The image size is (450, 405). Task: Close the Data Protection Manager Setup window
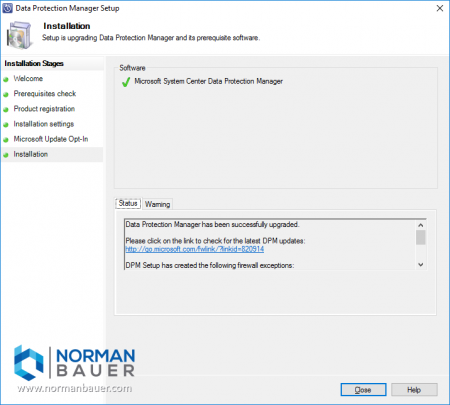(x=440, y=8)
